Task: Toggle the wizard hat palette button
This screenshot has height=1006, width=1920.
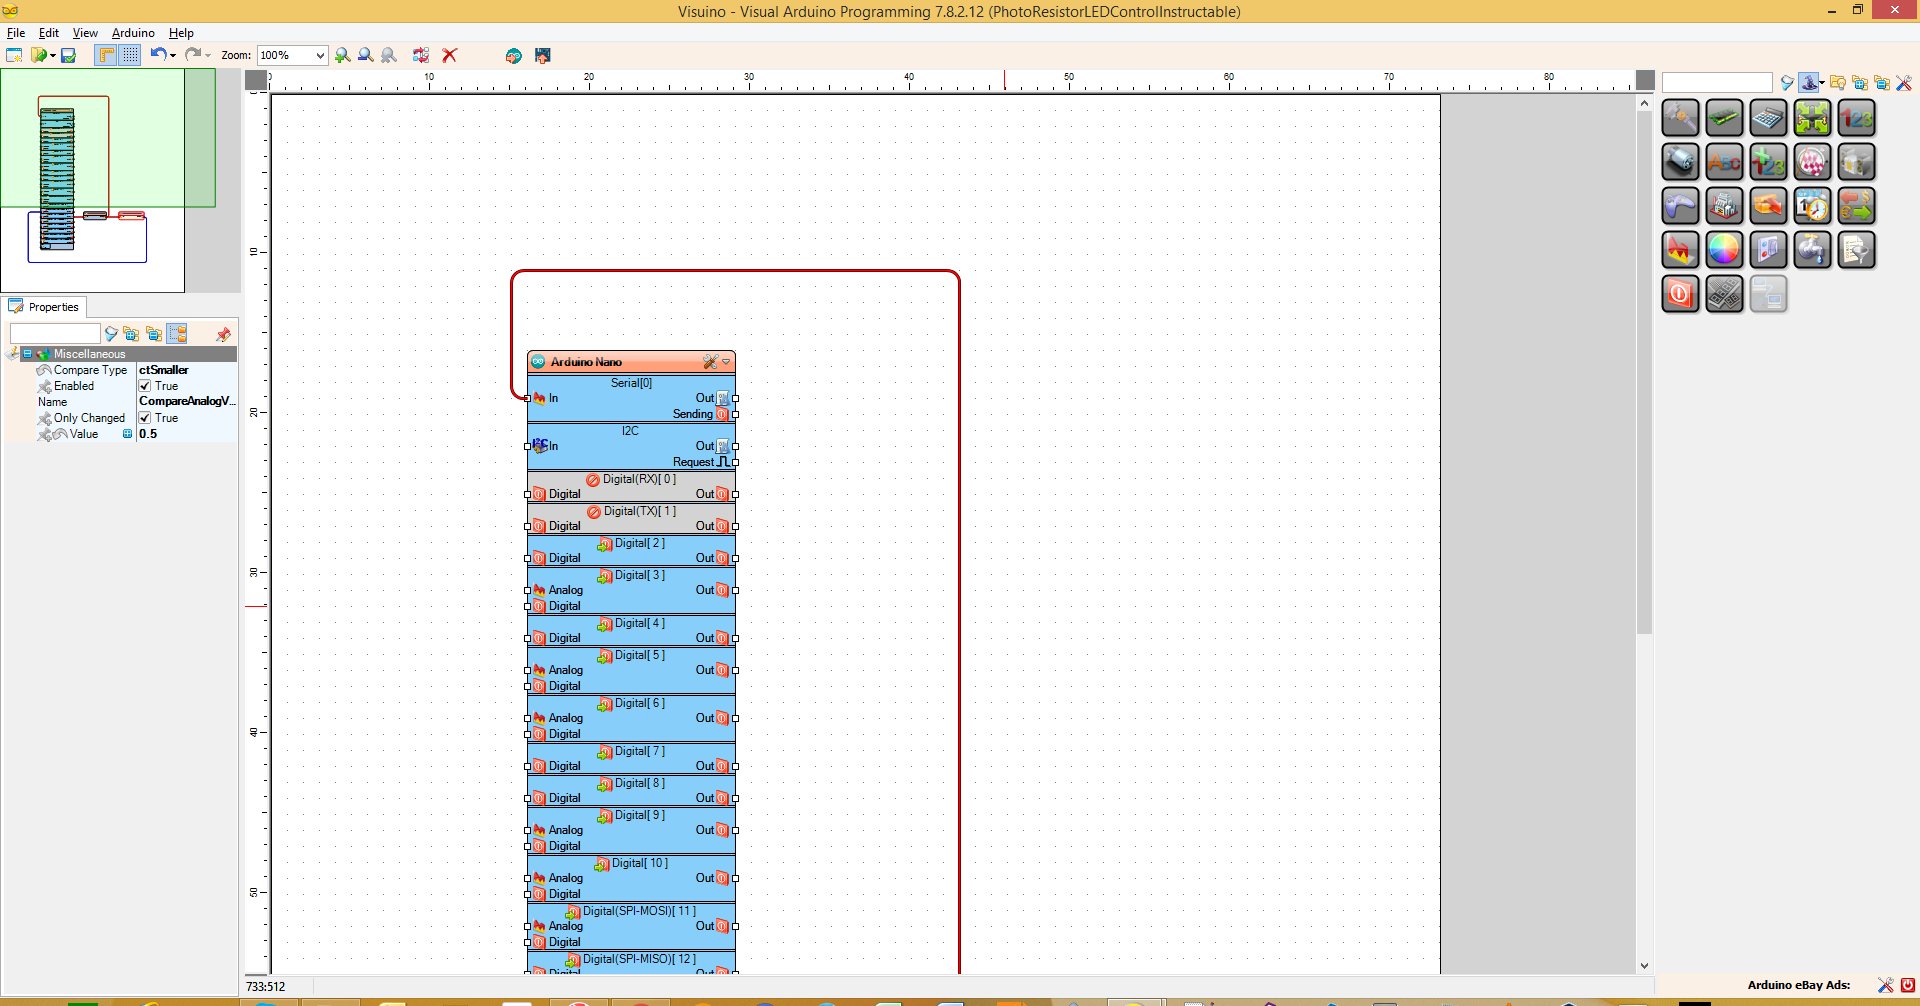Action: (1808, 83)
